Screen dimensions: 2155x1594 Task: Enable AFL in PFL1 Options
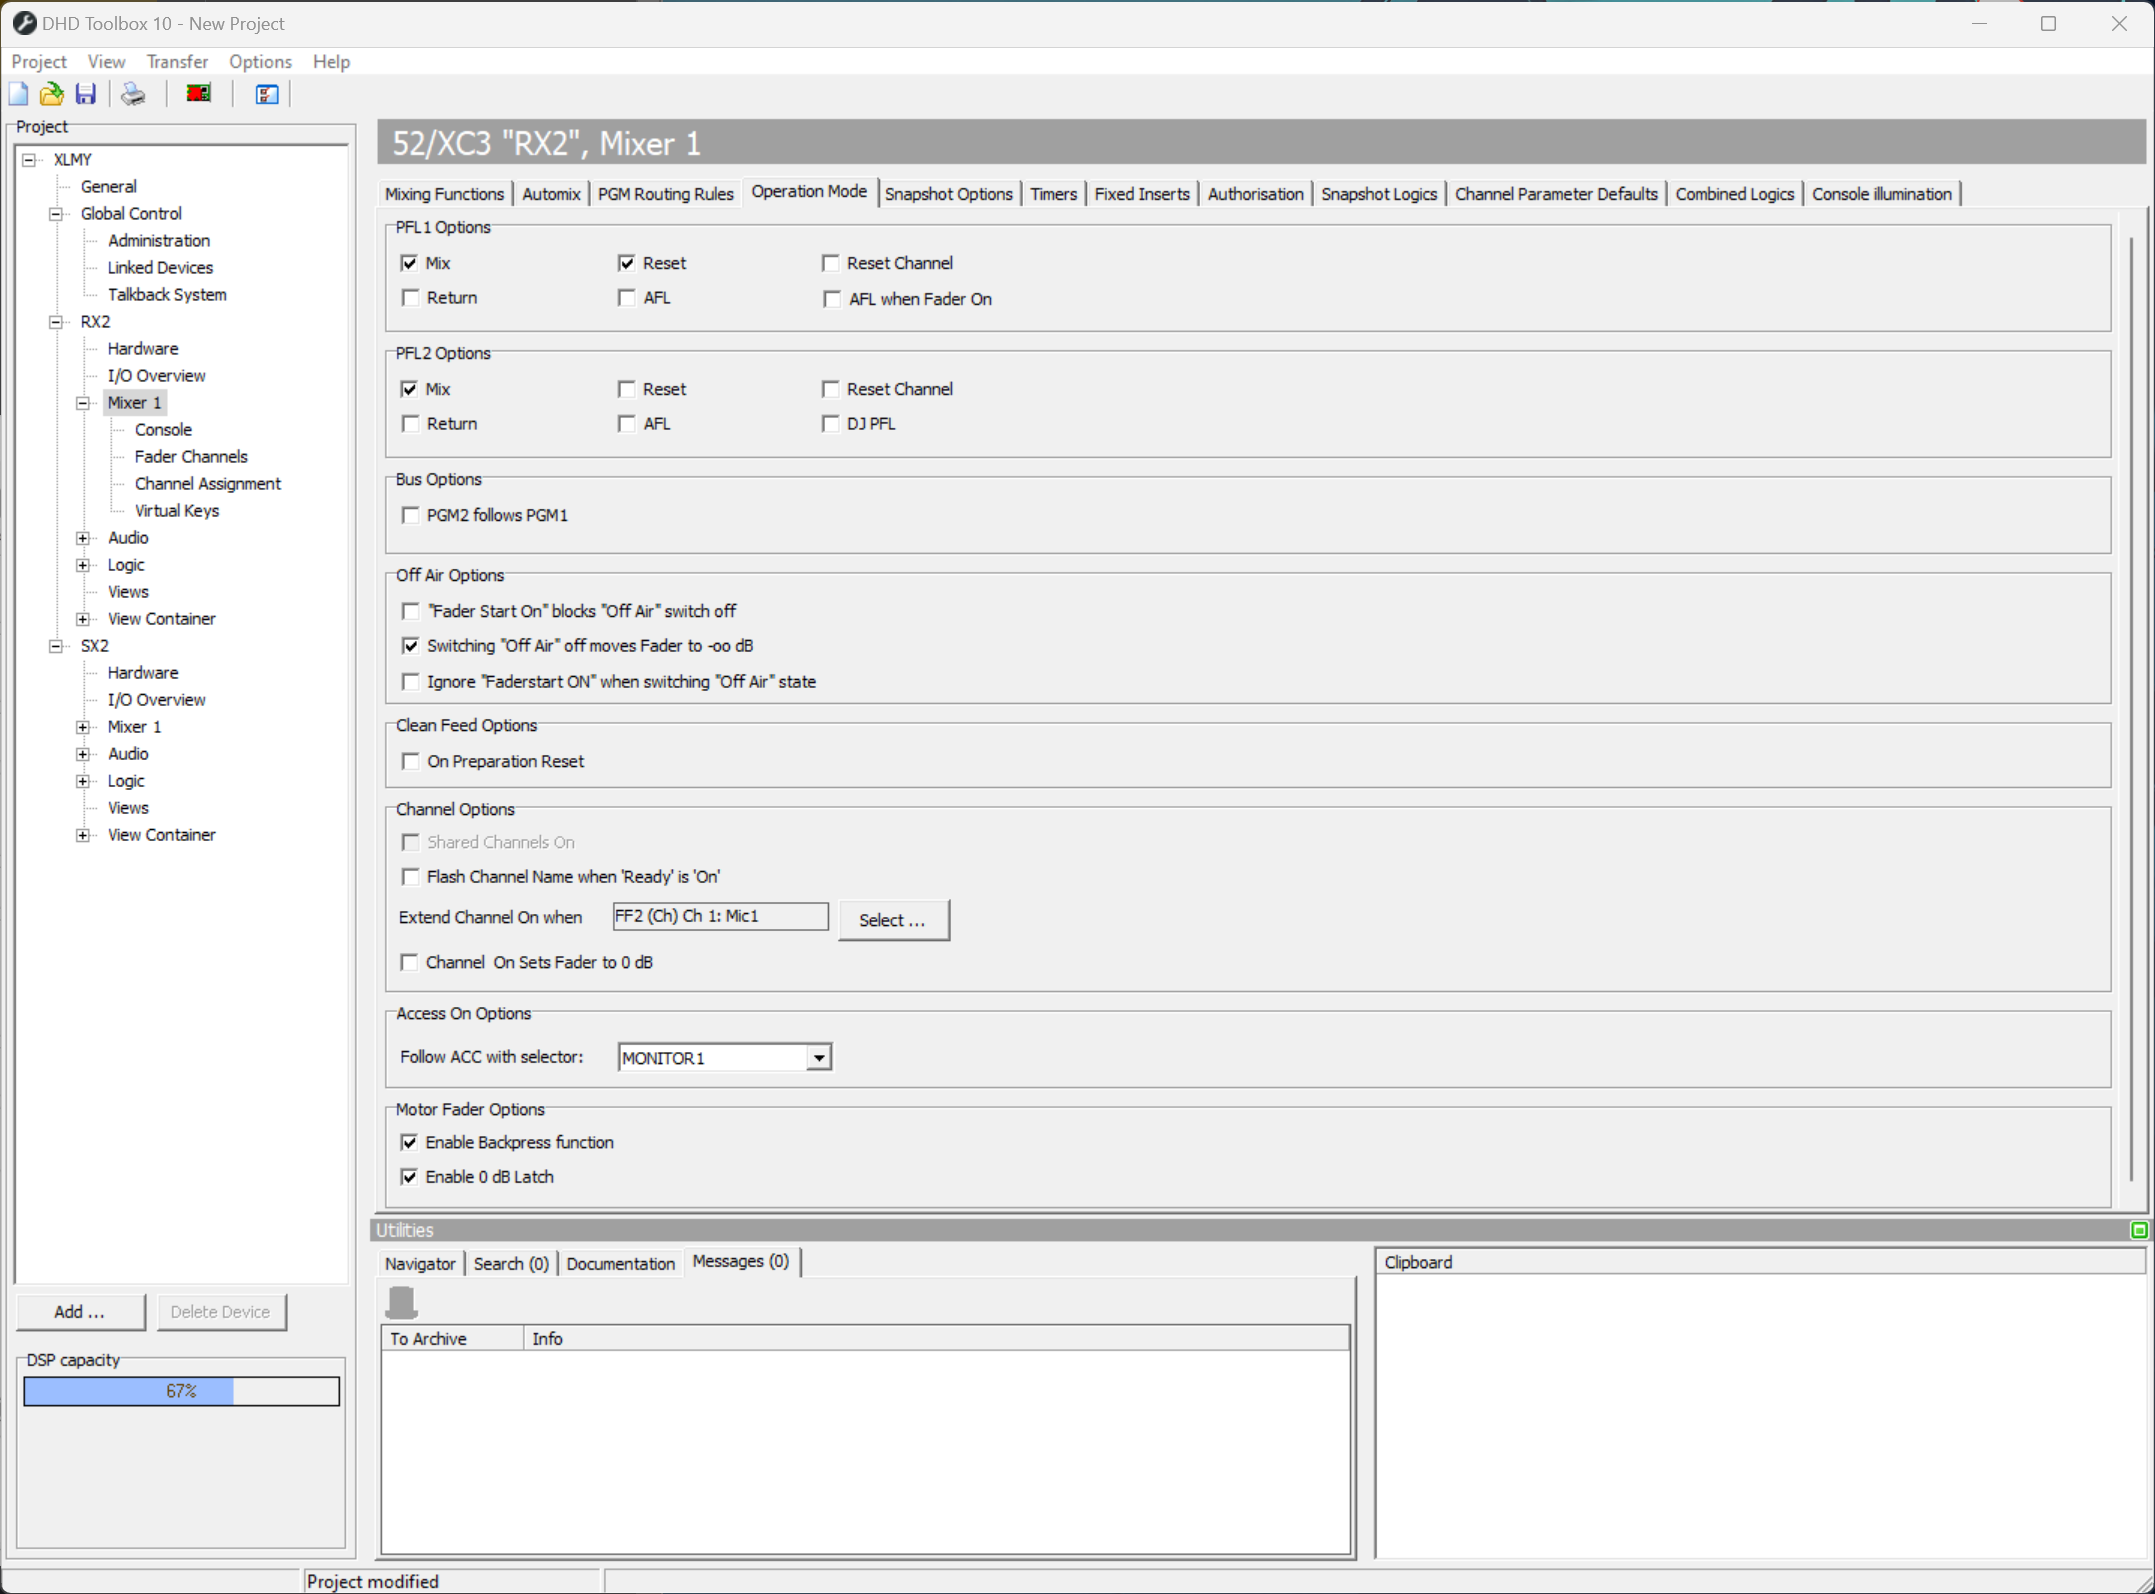[626, 297]
